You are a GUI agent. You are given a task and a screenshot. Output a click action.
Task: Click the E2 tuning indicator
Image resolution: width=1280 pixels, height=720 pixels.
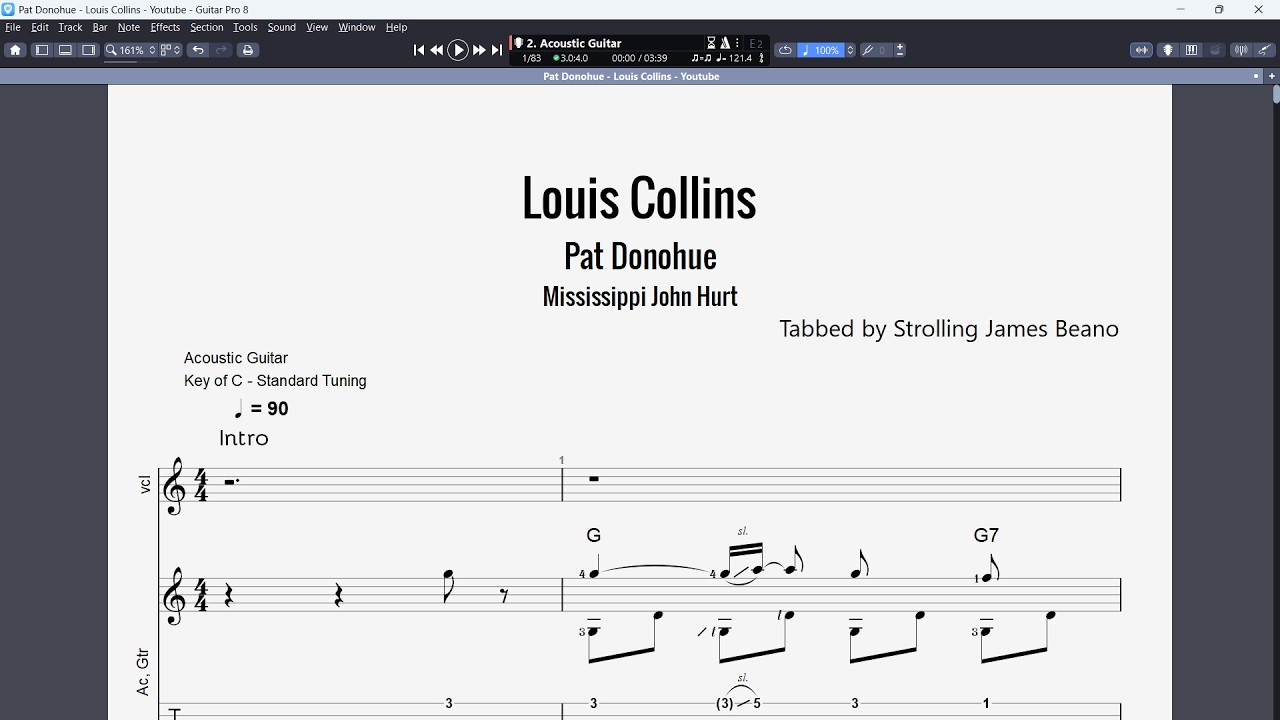pos(756,44)
